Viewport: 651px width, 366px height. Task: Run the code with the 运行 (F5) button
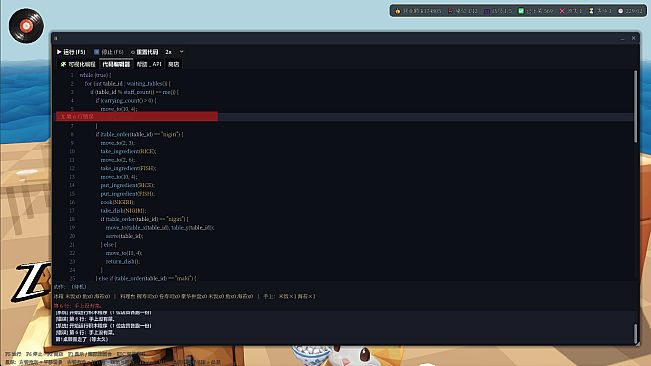pos(71,52)
